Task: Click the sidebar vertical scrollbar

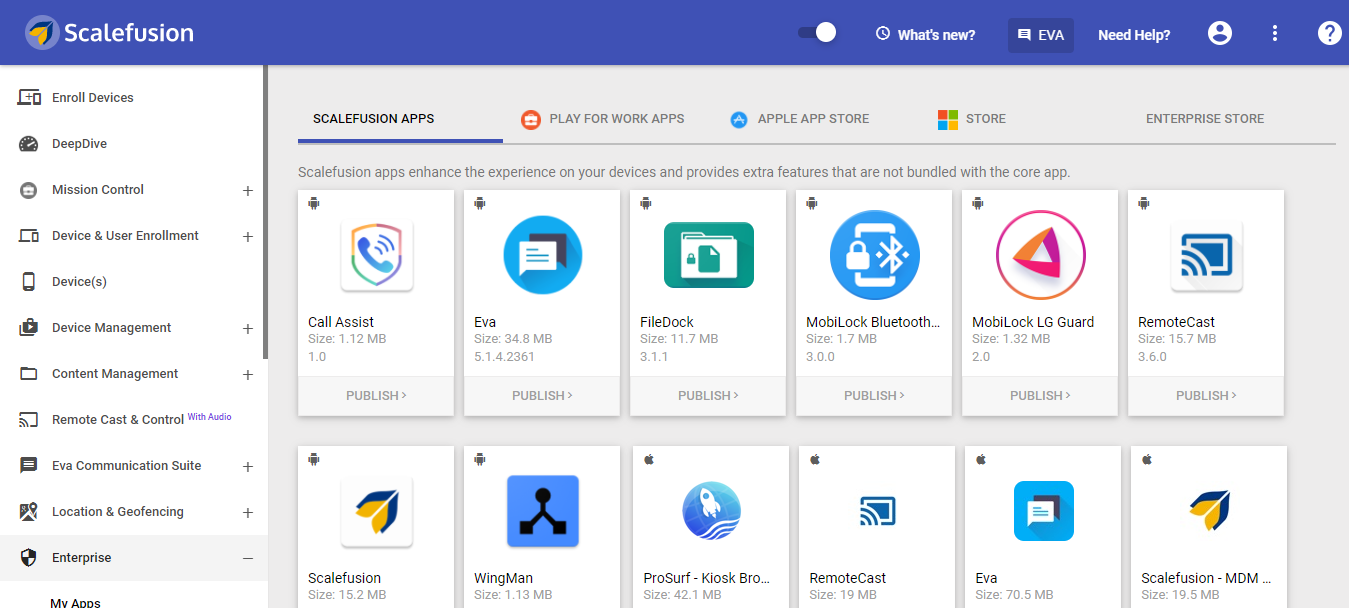Action: pos(265,212)
